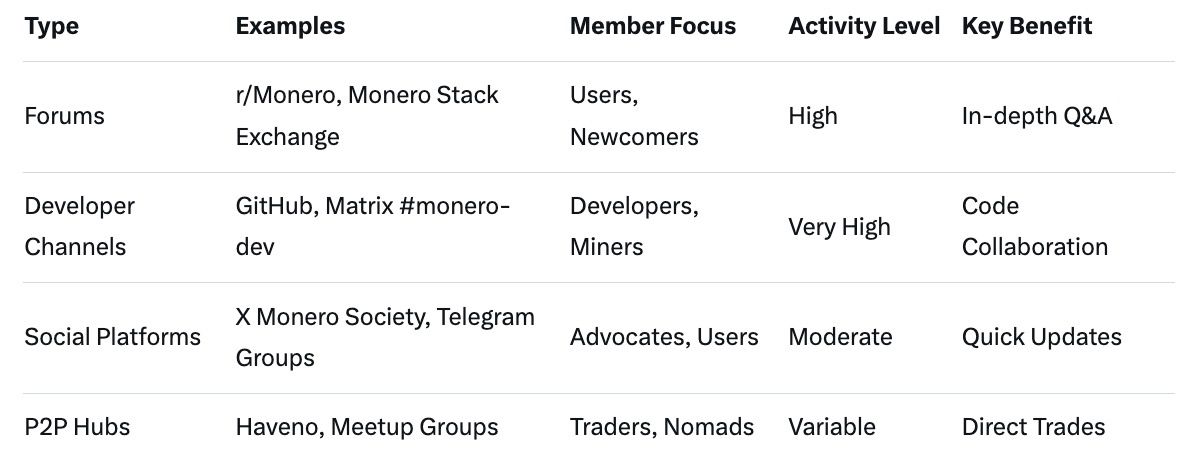The image size is (1184, 468).
Task: Select the Developer Channels cell
Action: [x=79, y=226]
